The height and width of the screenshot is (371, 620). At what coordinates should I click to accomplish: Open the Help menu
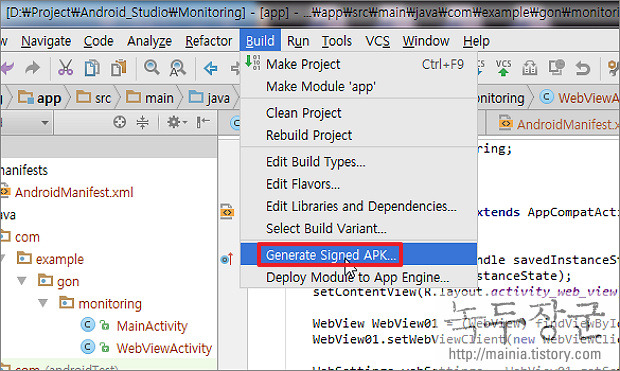476,41
